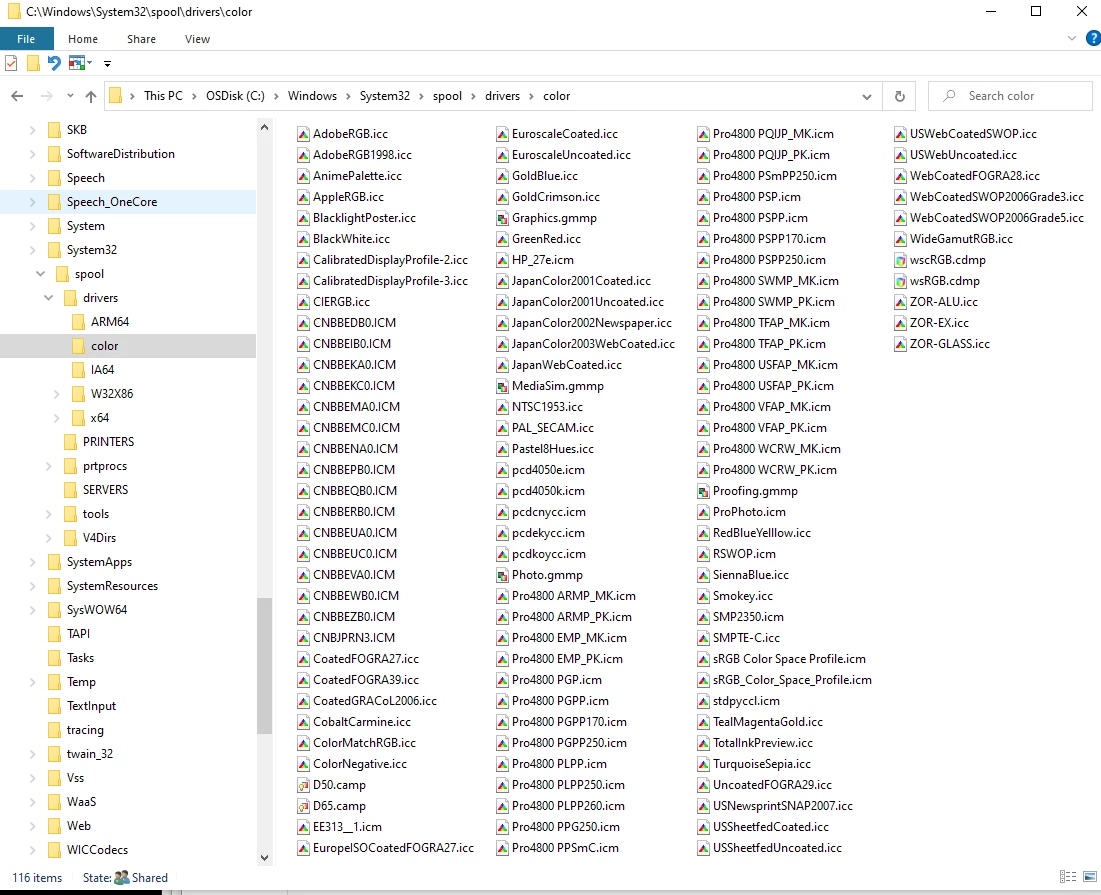Select file named JapanColor2002Newspaper.icc
The image size is (1101, 895).
[592, 323]
